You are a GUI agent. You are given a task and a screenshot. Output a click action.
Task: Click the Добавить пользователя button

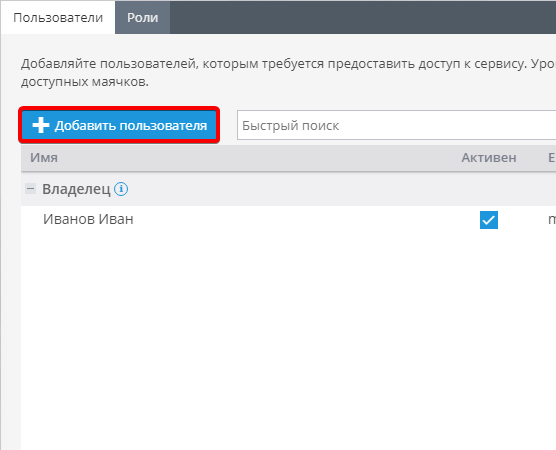(x=119, y=125)
